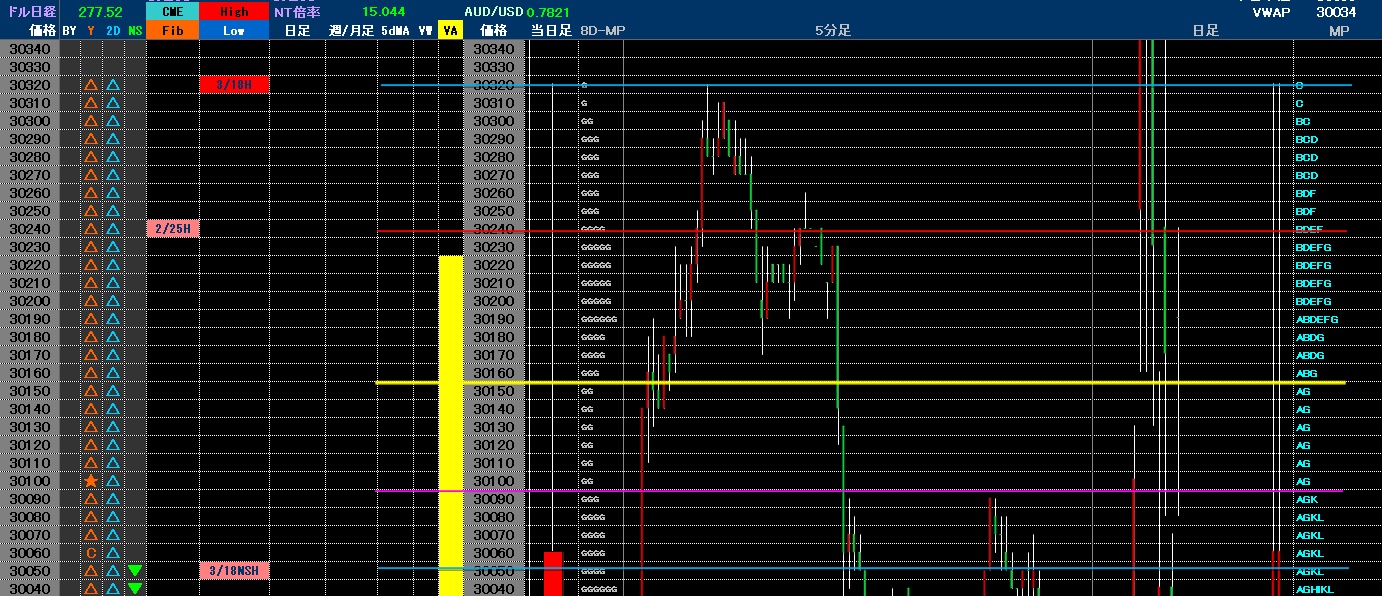Select the orange Y column header

click(91, 31)
